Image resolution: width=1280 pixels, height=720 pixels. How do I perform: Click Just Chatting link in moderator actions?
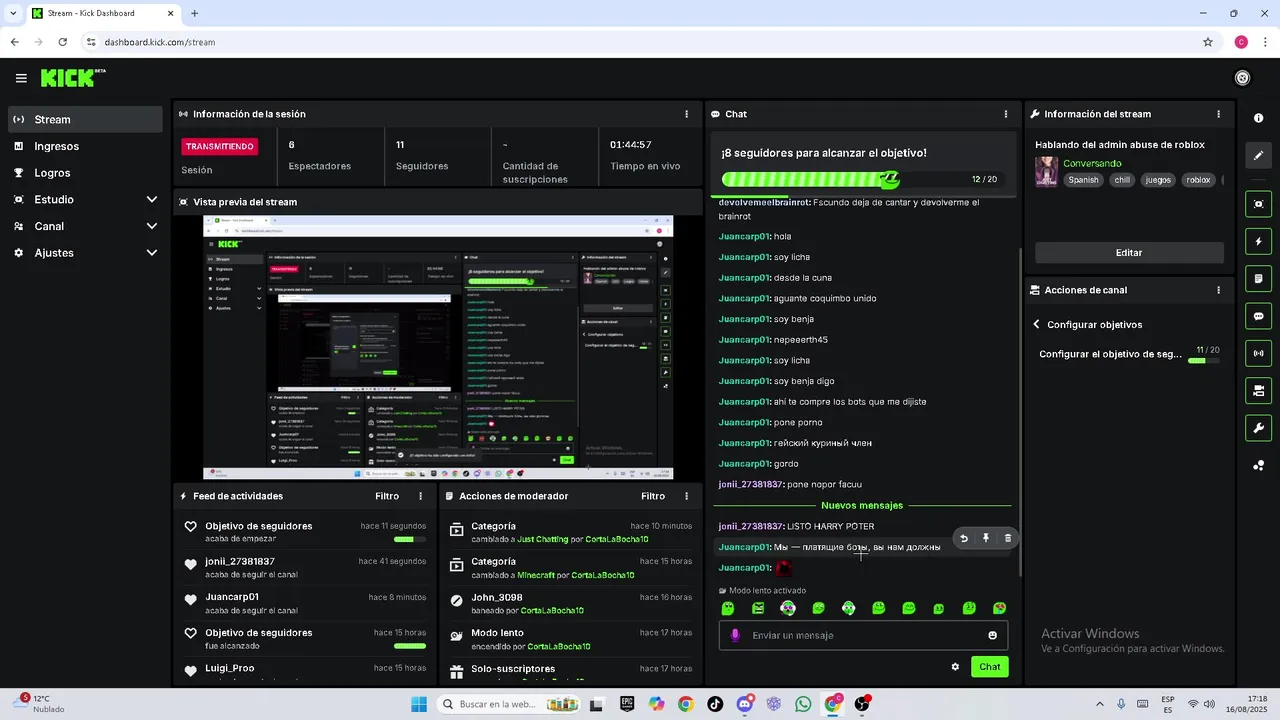[543, 539]
